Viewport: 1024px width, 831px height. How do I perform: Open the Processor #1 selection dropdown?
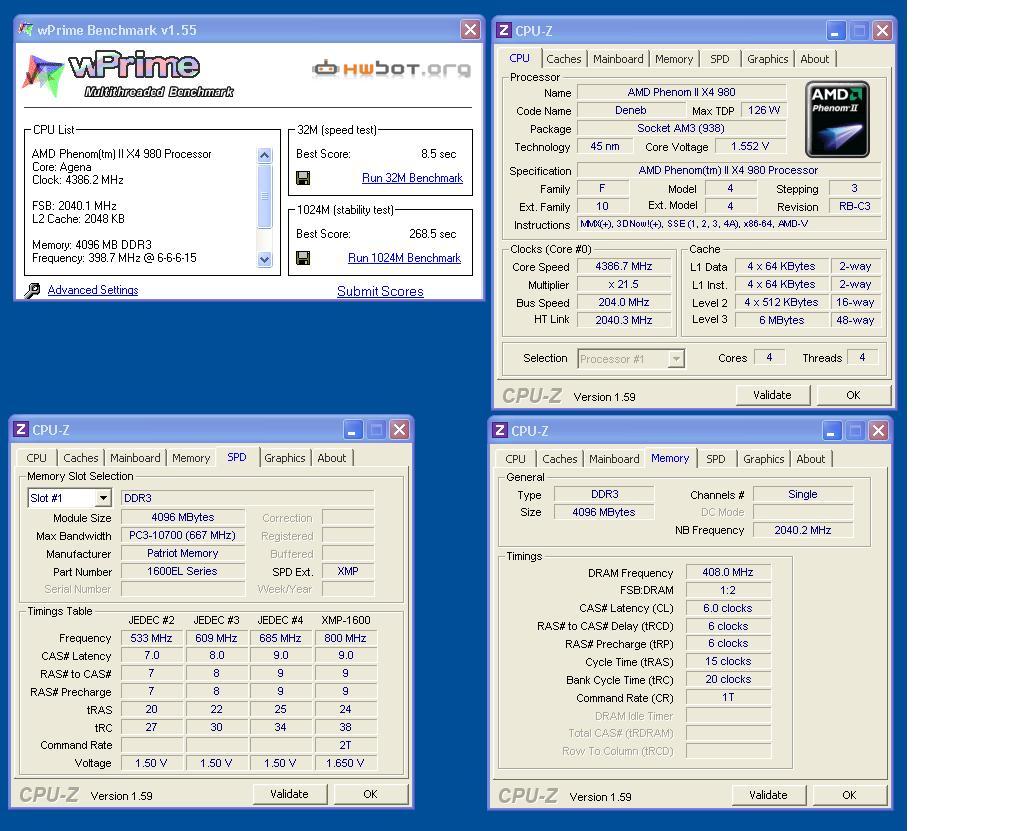pos(677,359)
